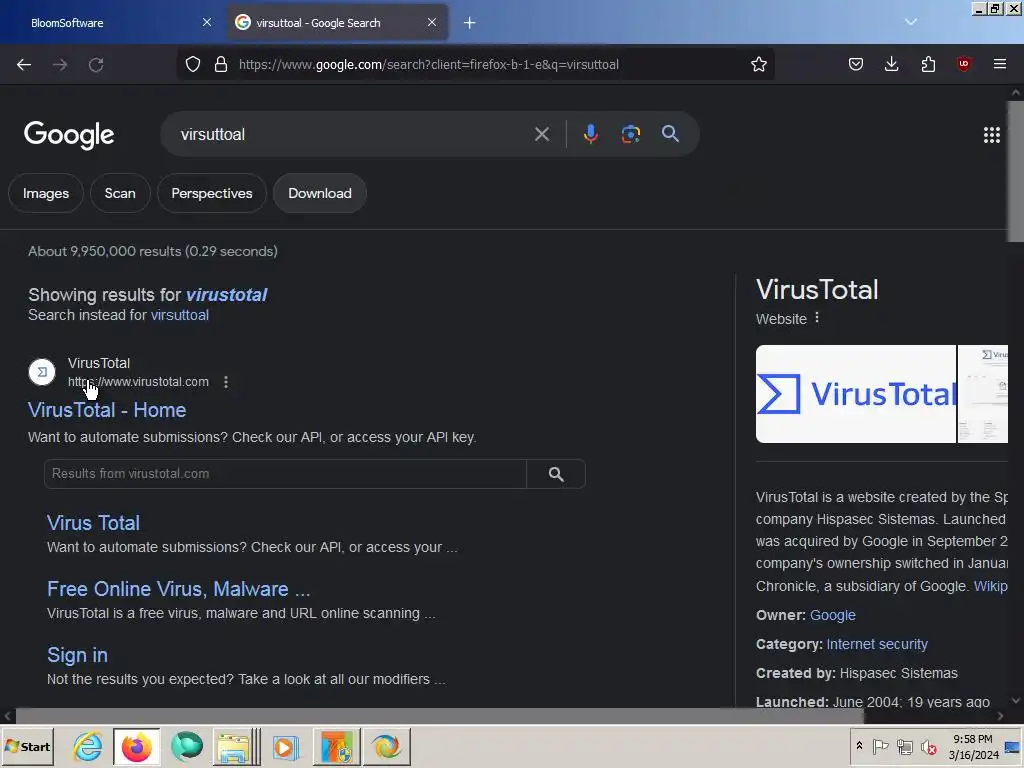Start voice search with microphone icon

(x=590, y=134)
